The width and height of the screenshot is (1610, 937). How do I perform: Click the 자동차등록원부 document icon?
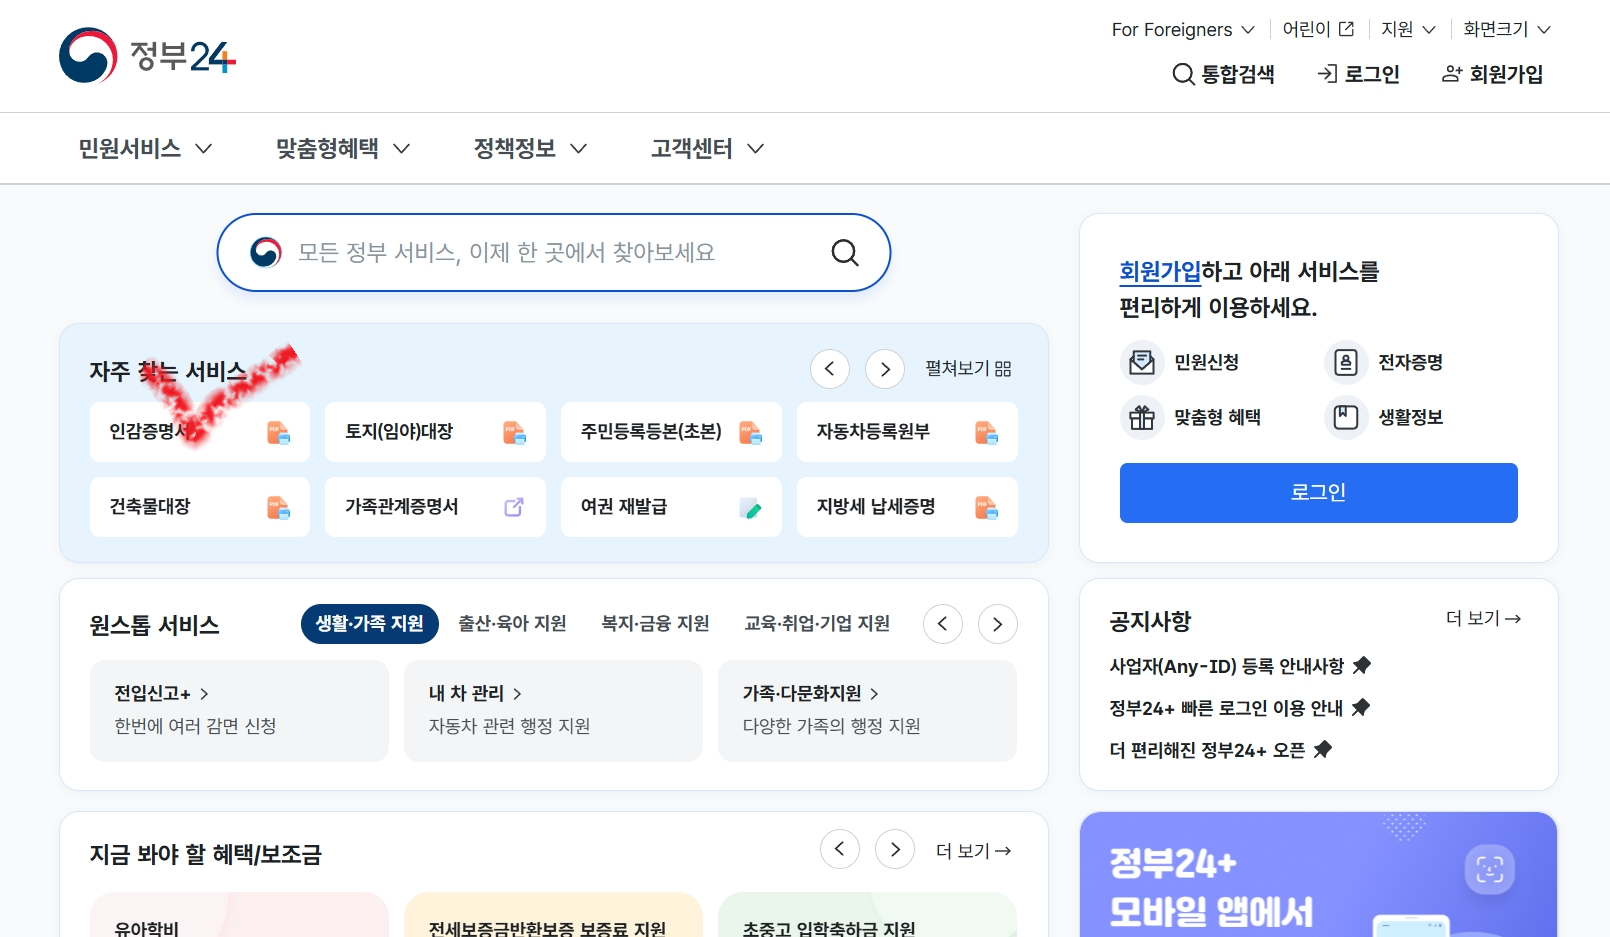click(x=986, y=432)
